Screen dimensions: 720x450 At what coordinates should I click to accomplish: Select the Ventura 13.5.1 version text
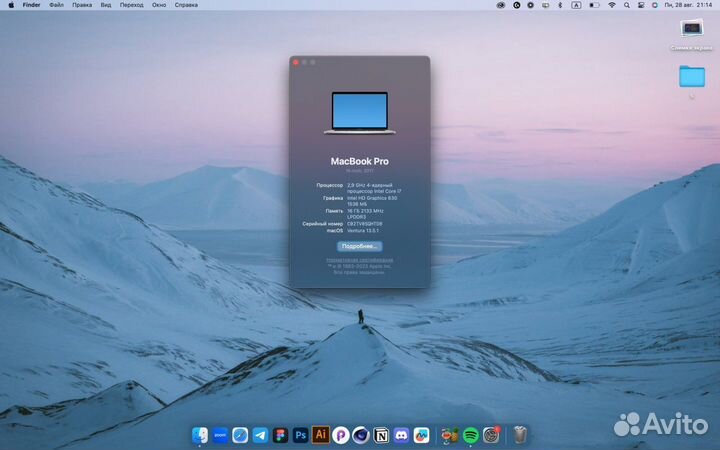[363, 231]
